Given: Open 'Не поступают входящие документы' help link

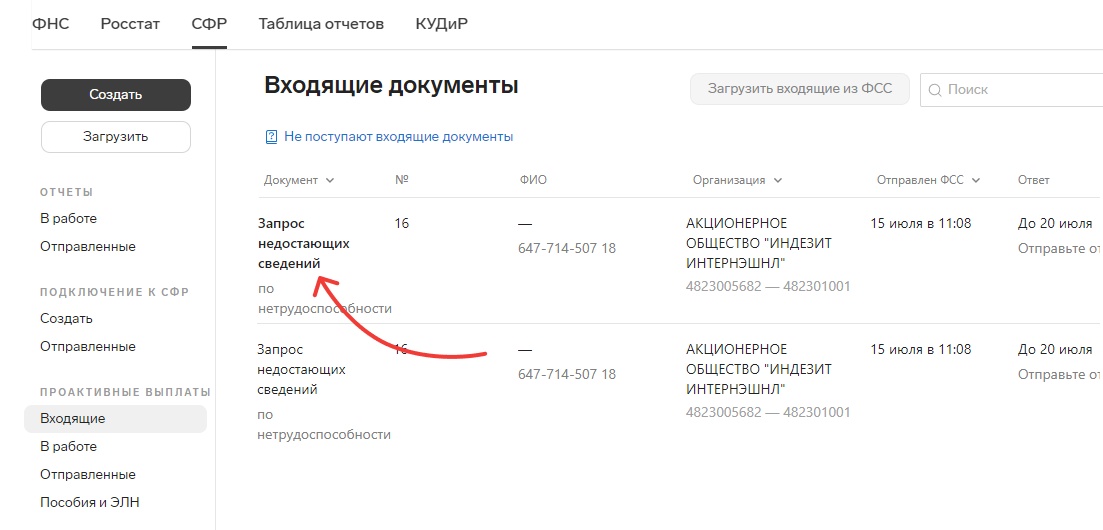Looking at the screenshot, I should click(399, 137).
